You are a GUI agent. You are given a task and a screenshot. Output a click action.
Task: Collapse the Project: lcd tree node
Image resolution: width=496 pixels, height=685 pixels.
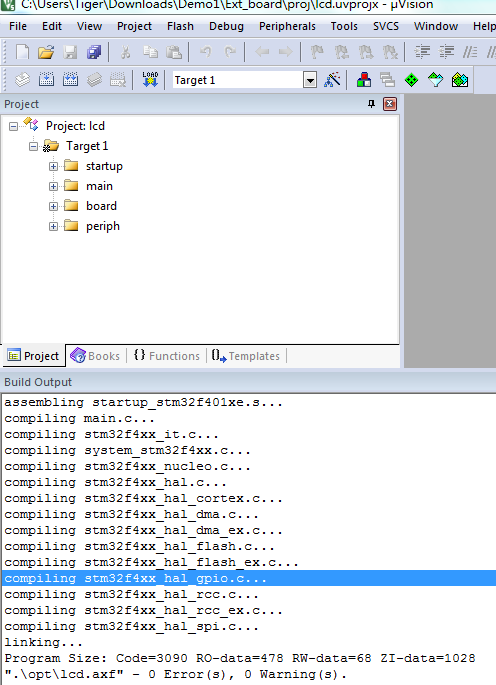[x=14, y=126]
